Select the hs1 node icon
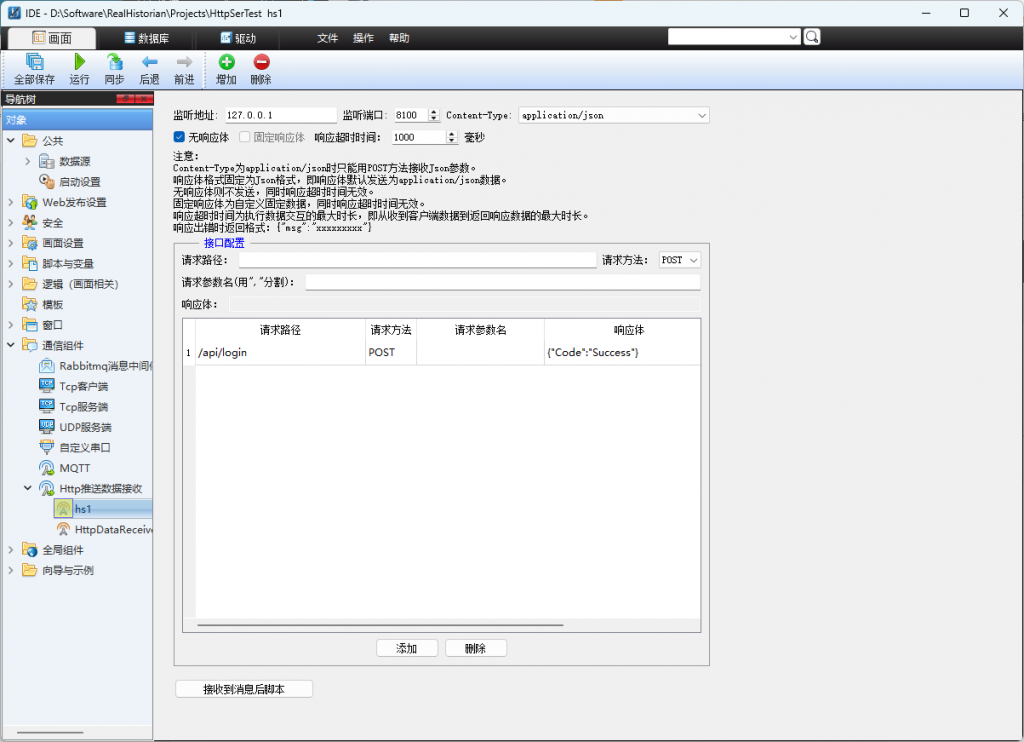Image resolution: width=1024 pixels, height=742 pixels. [x=63, y=509]
